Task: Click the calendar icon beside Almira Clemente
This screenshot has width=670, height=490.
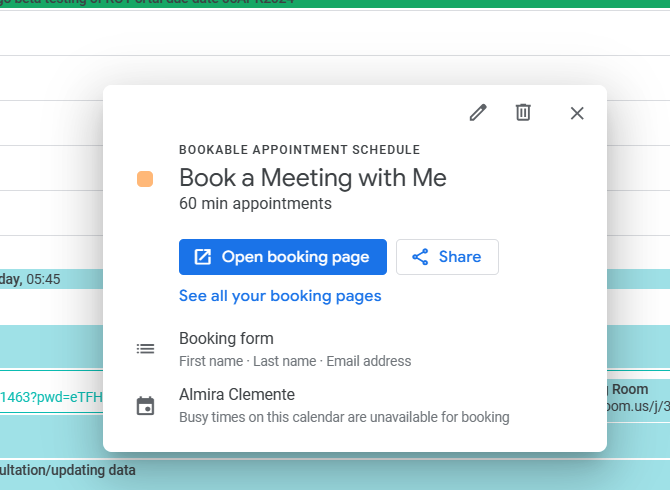Action: click(145, 406)
